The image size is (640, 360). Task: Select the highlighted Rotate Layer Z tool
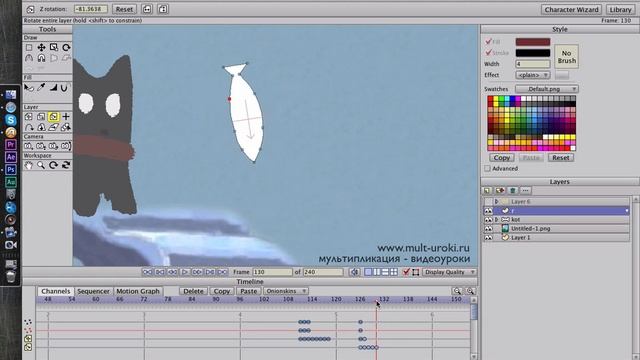pyautogui.click(x=53, y=117)
